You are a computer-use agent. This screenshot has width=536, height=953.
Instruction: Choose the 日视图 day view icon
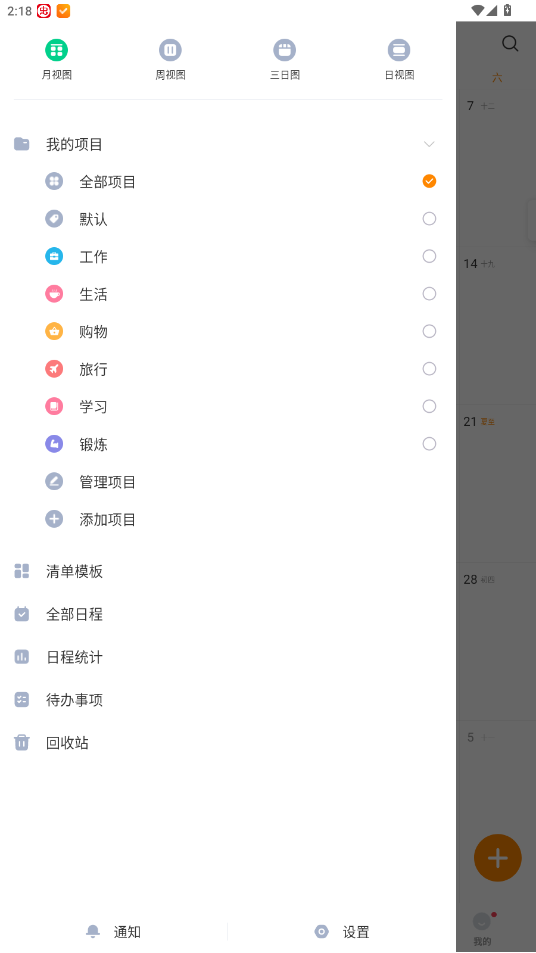pyautogui.click(x=399, y=50)
